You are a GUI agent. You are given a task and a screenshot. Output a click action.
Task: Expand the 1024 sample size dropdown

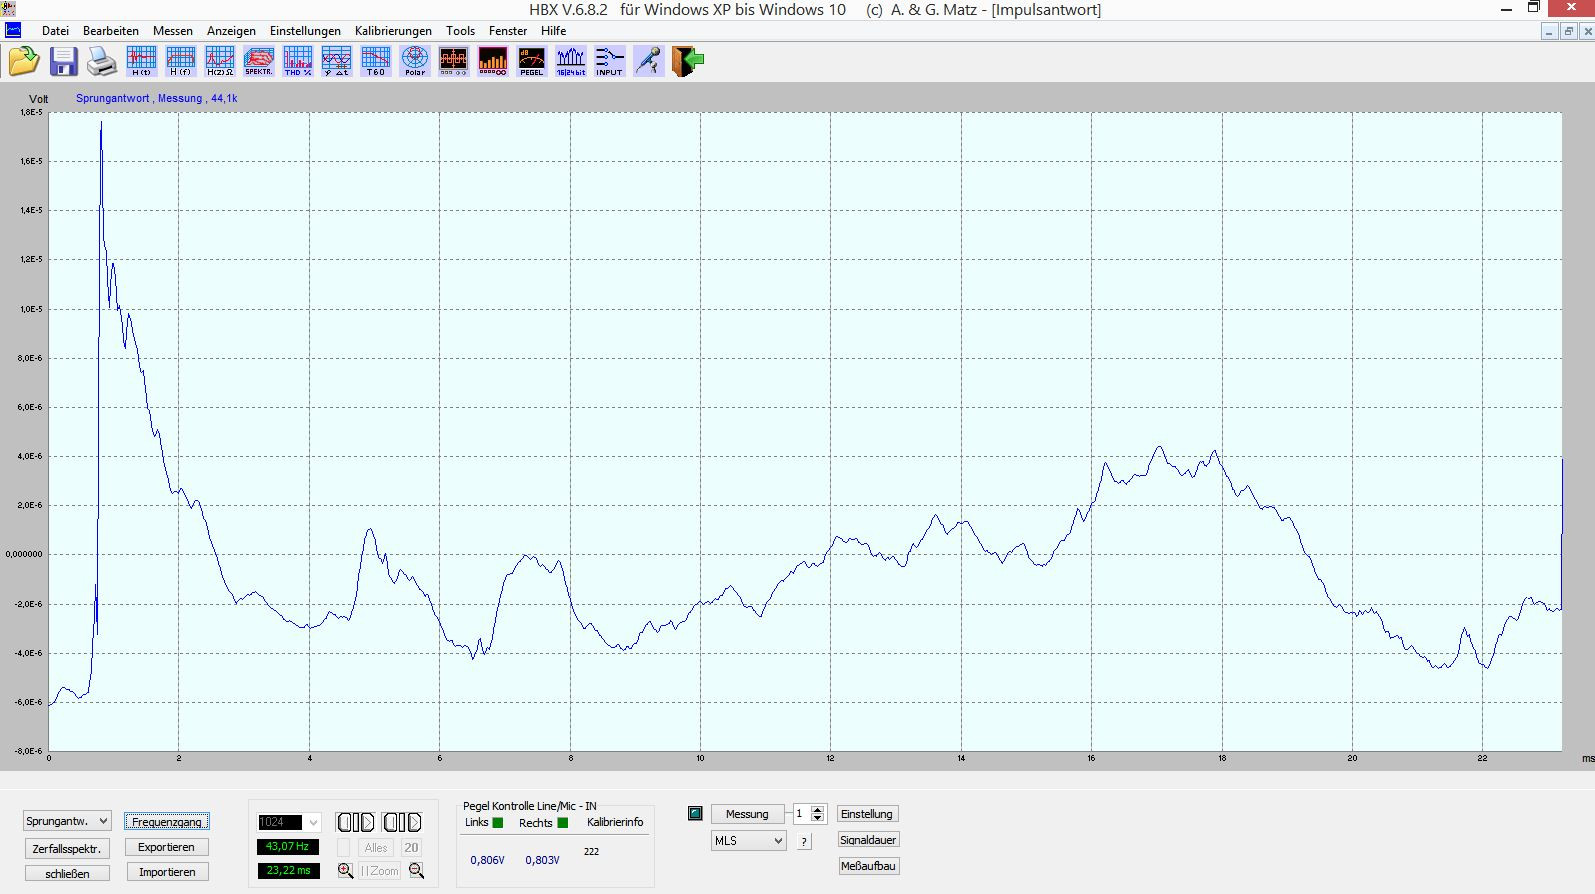click(x=289, y=822)
